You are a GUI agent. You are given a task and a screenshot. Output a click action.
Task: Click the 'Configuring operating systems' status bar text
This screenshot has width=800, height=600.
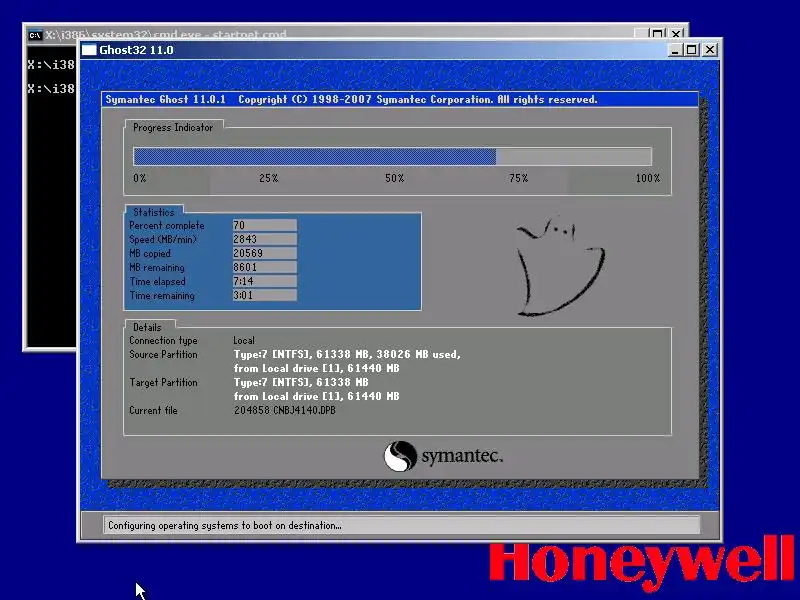(224, 526)
